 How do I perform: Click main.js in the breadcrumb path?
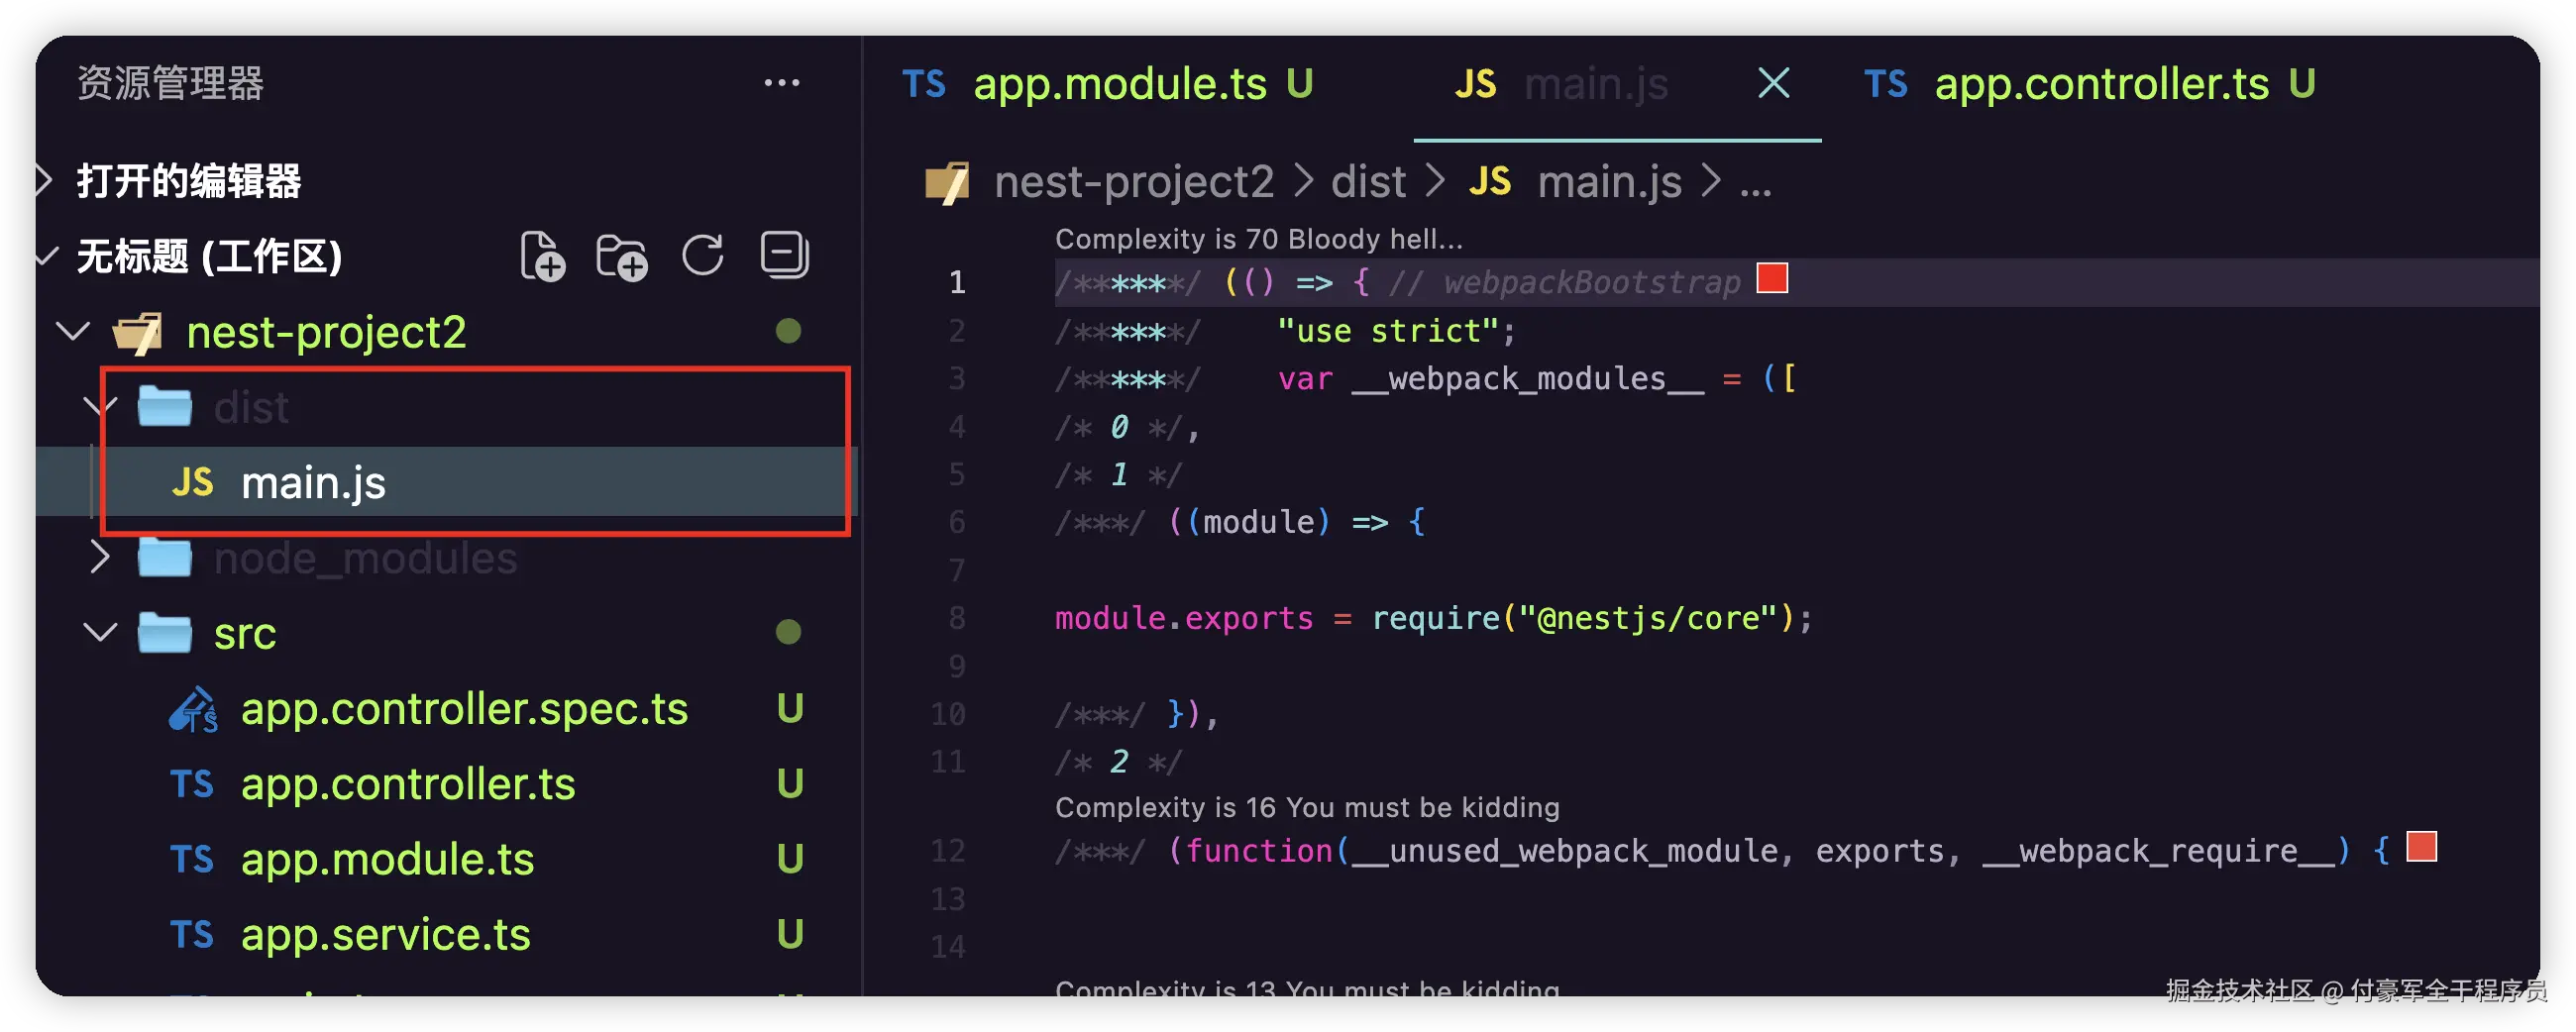click(1609, 182)
